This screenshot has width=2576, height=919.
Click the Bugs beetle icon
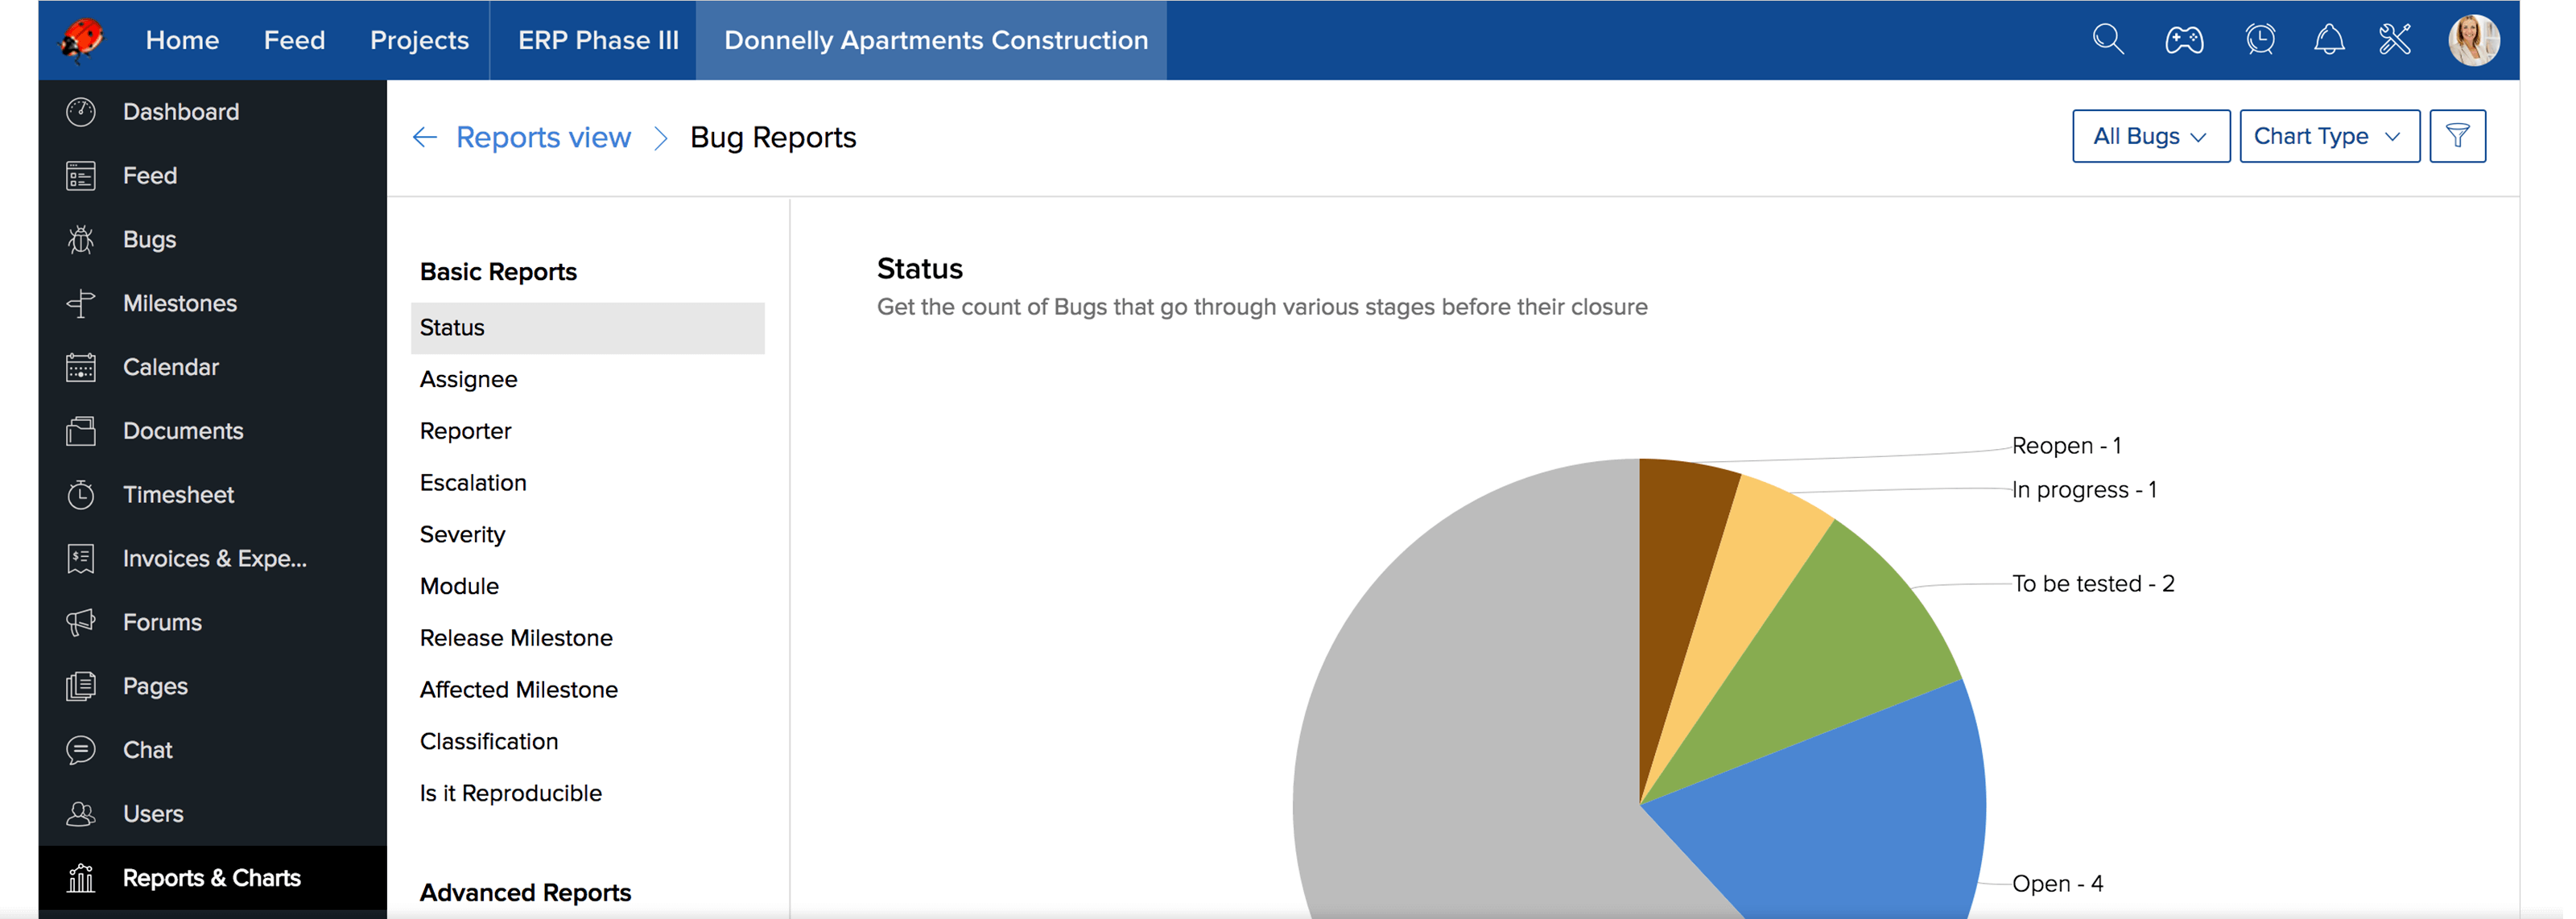pyautogui.click(x=81, y=240)
